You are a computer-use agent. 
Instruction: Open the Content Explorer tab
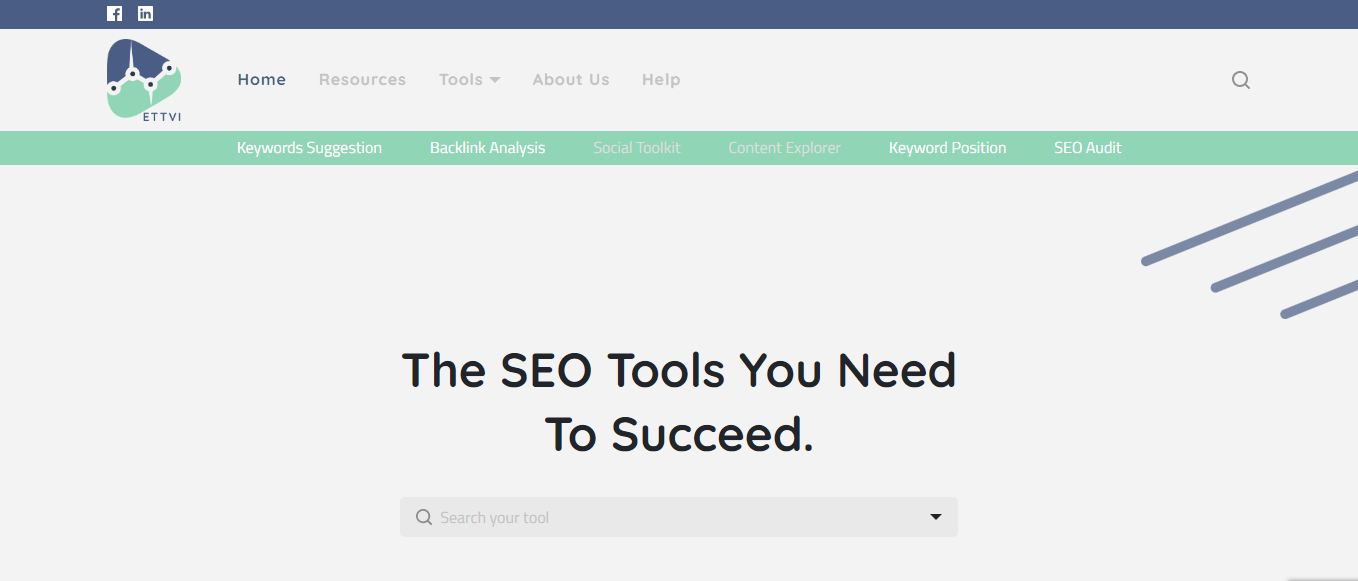click(x=784, y=148)
